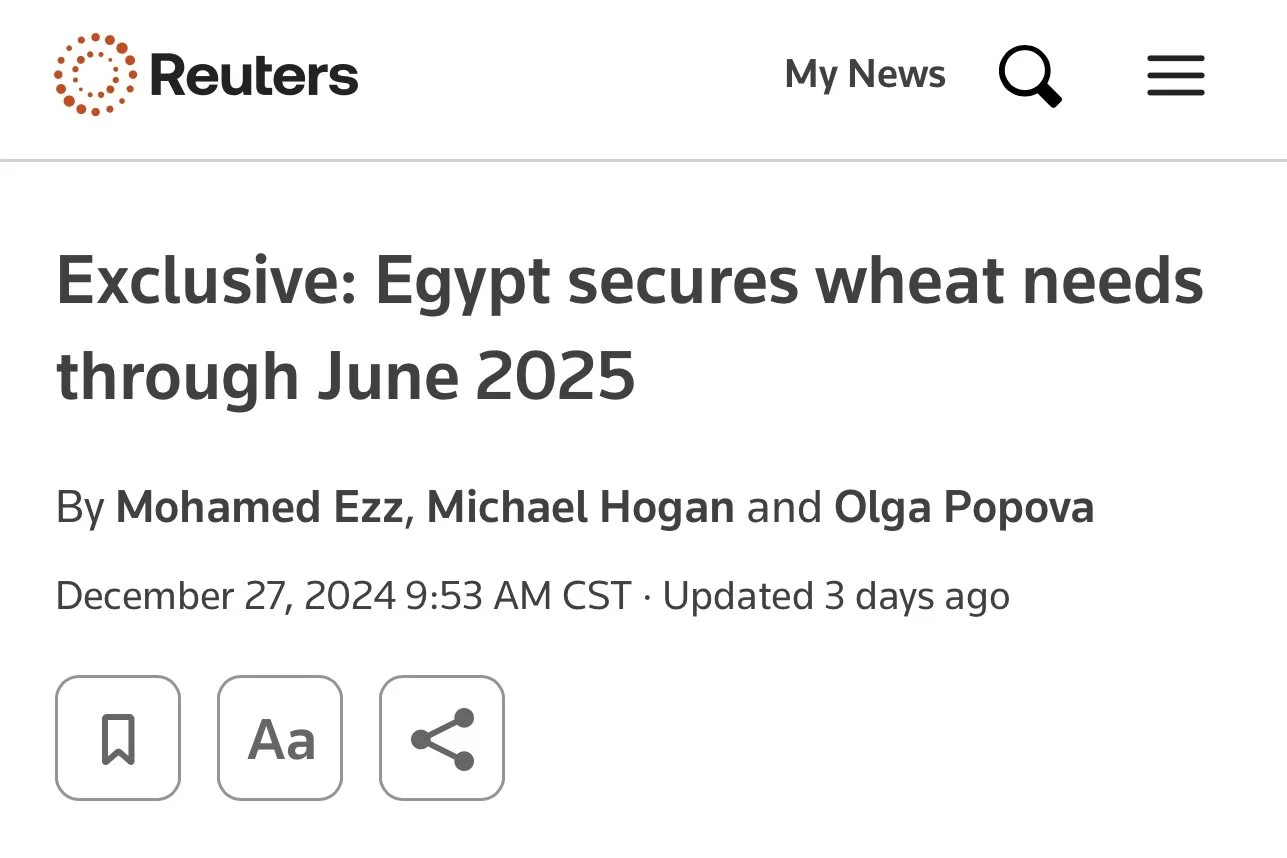This screenshot has height=858, width=1287.
Task: Click the "9:53 AM CST" time text
Action: (519, 596)
